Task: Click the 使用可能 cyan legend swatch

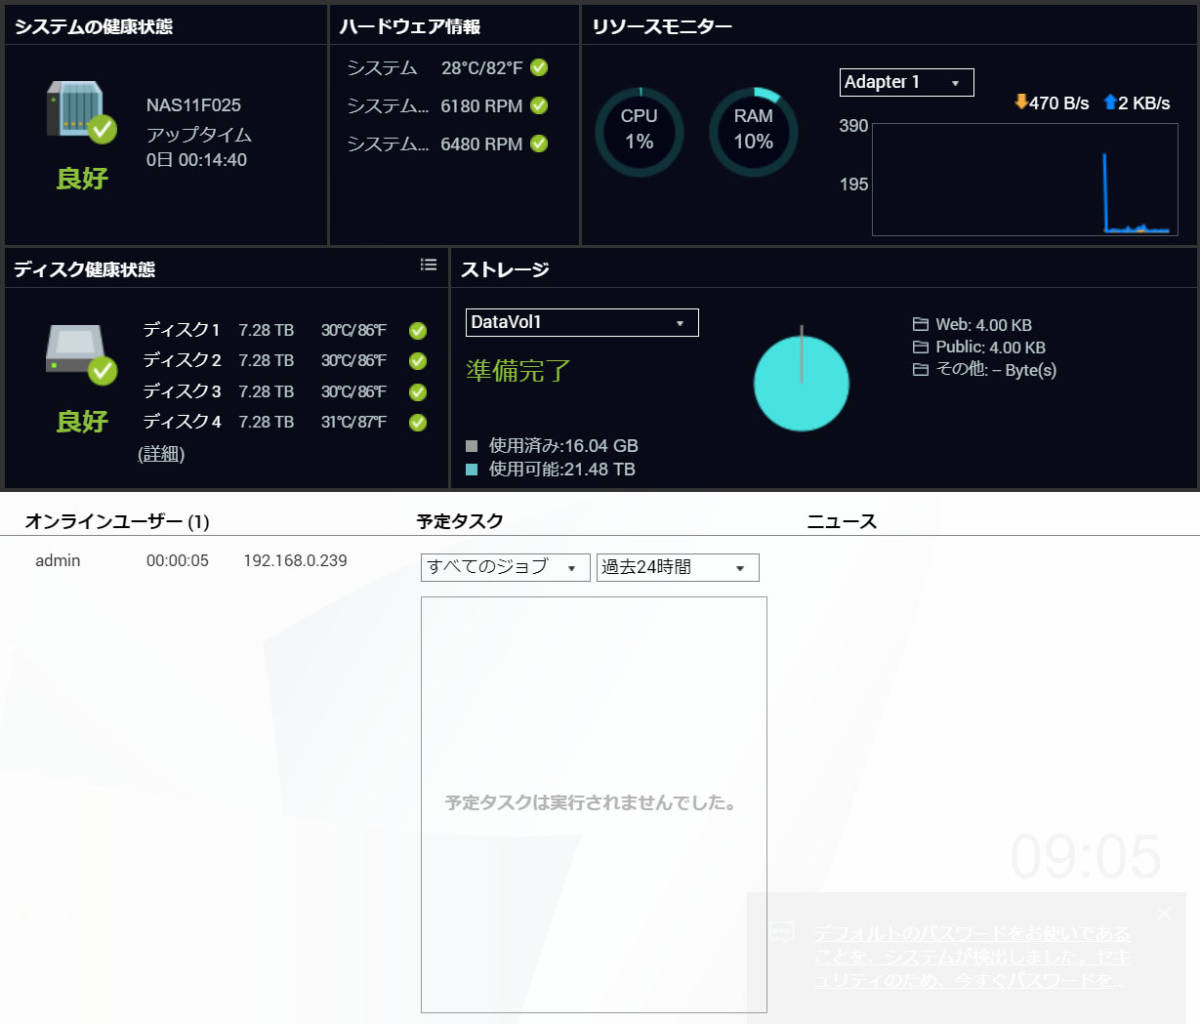Action: tap(472, 469)
